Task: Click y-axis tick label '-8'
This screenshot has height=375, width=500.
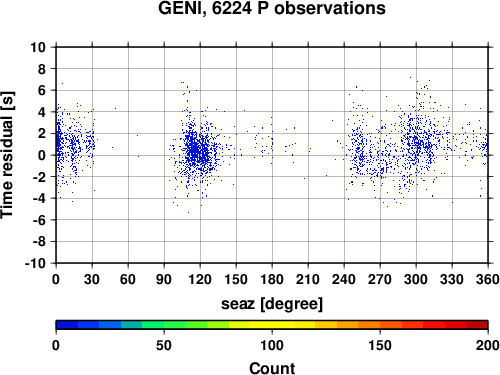Action: [x=39, y=242]
